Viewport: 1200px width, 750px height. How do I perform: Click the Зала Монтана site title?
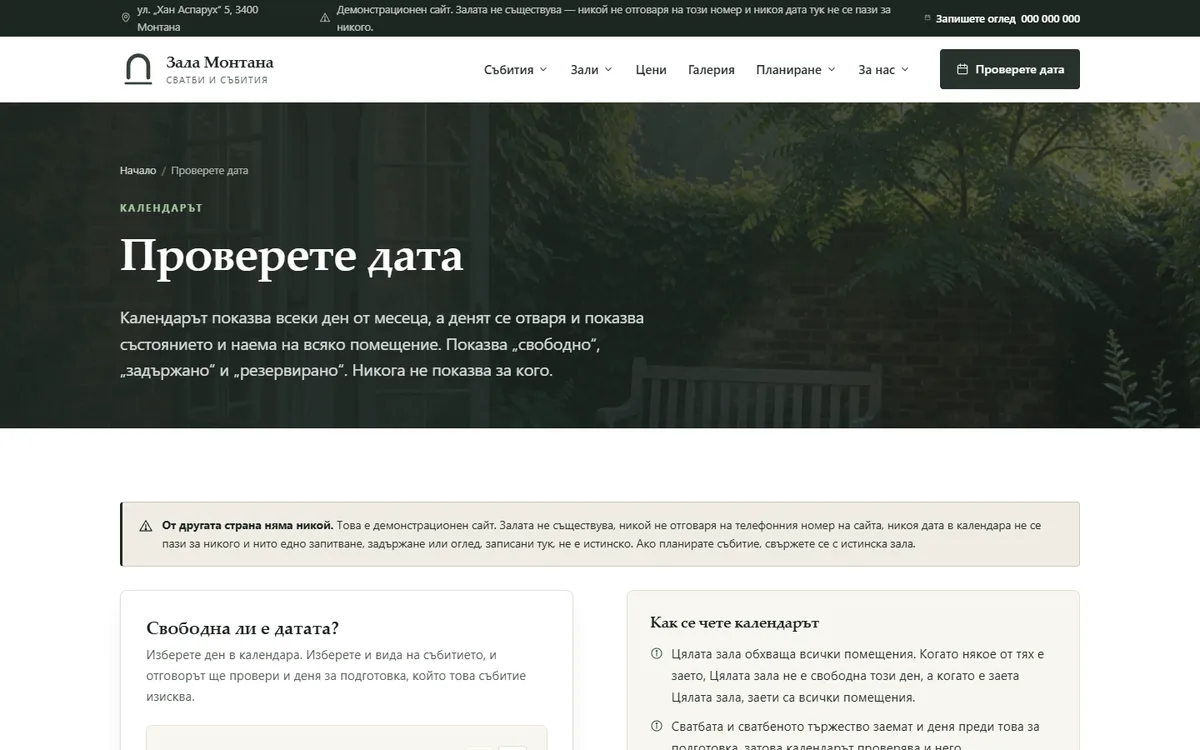[x=220, y=62]
